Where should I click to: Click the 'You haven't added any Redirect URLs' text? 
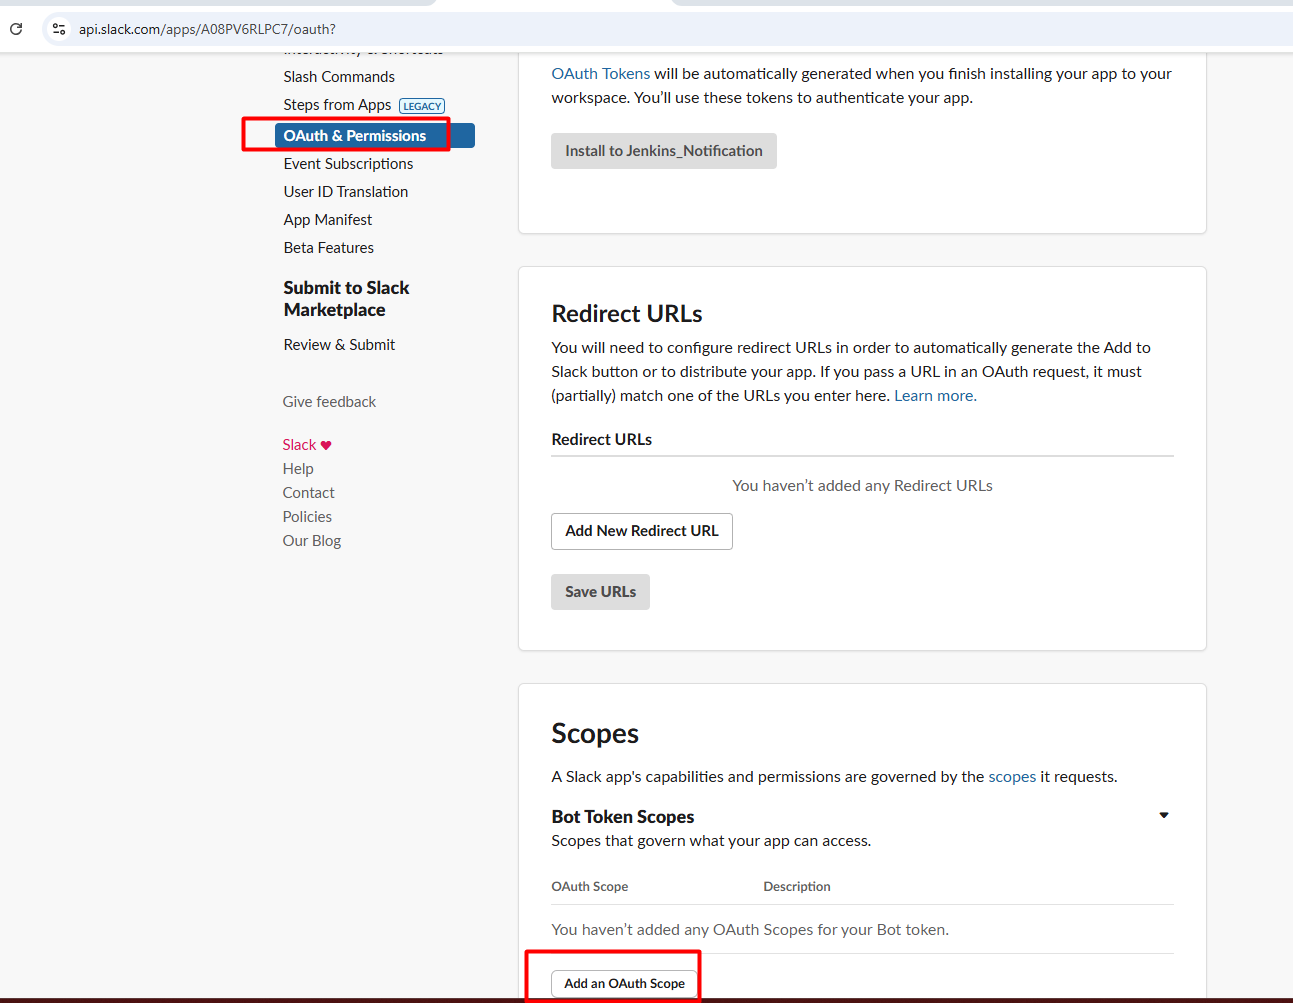862,486
